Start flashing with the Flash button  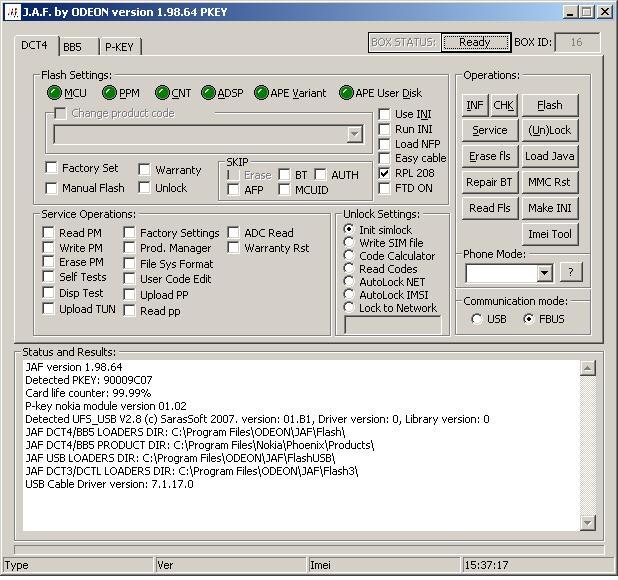click(550, 105)
